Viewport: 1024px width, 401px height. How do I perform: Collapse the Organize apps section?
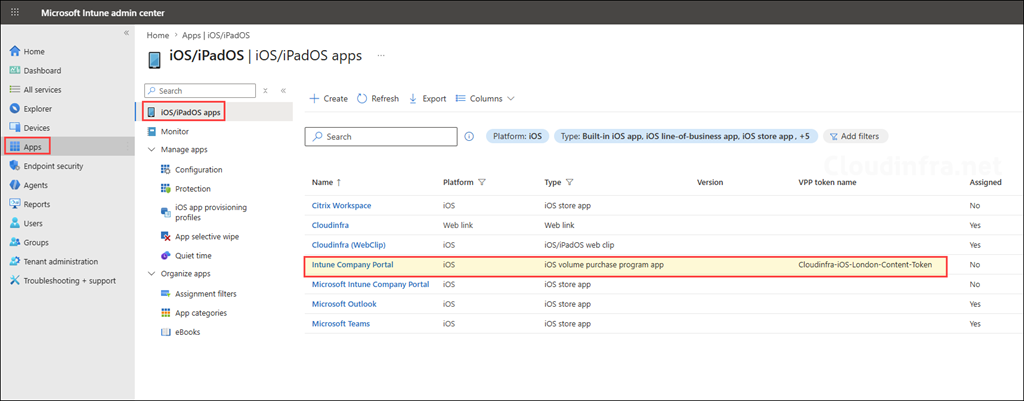pyautogui.click(x=152, y=274)
